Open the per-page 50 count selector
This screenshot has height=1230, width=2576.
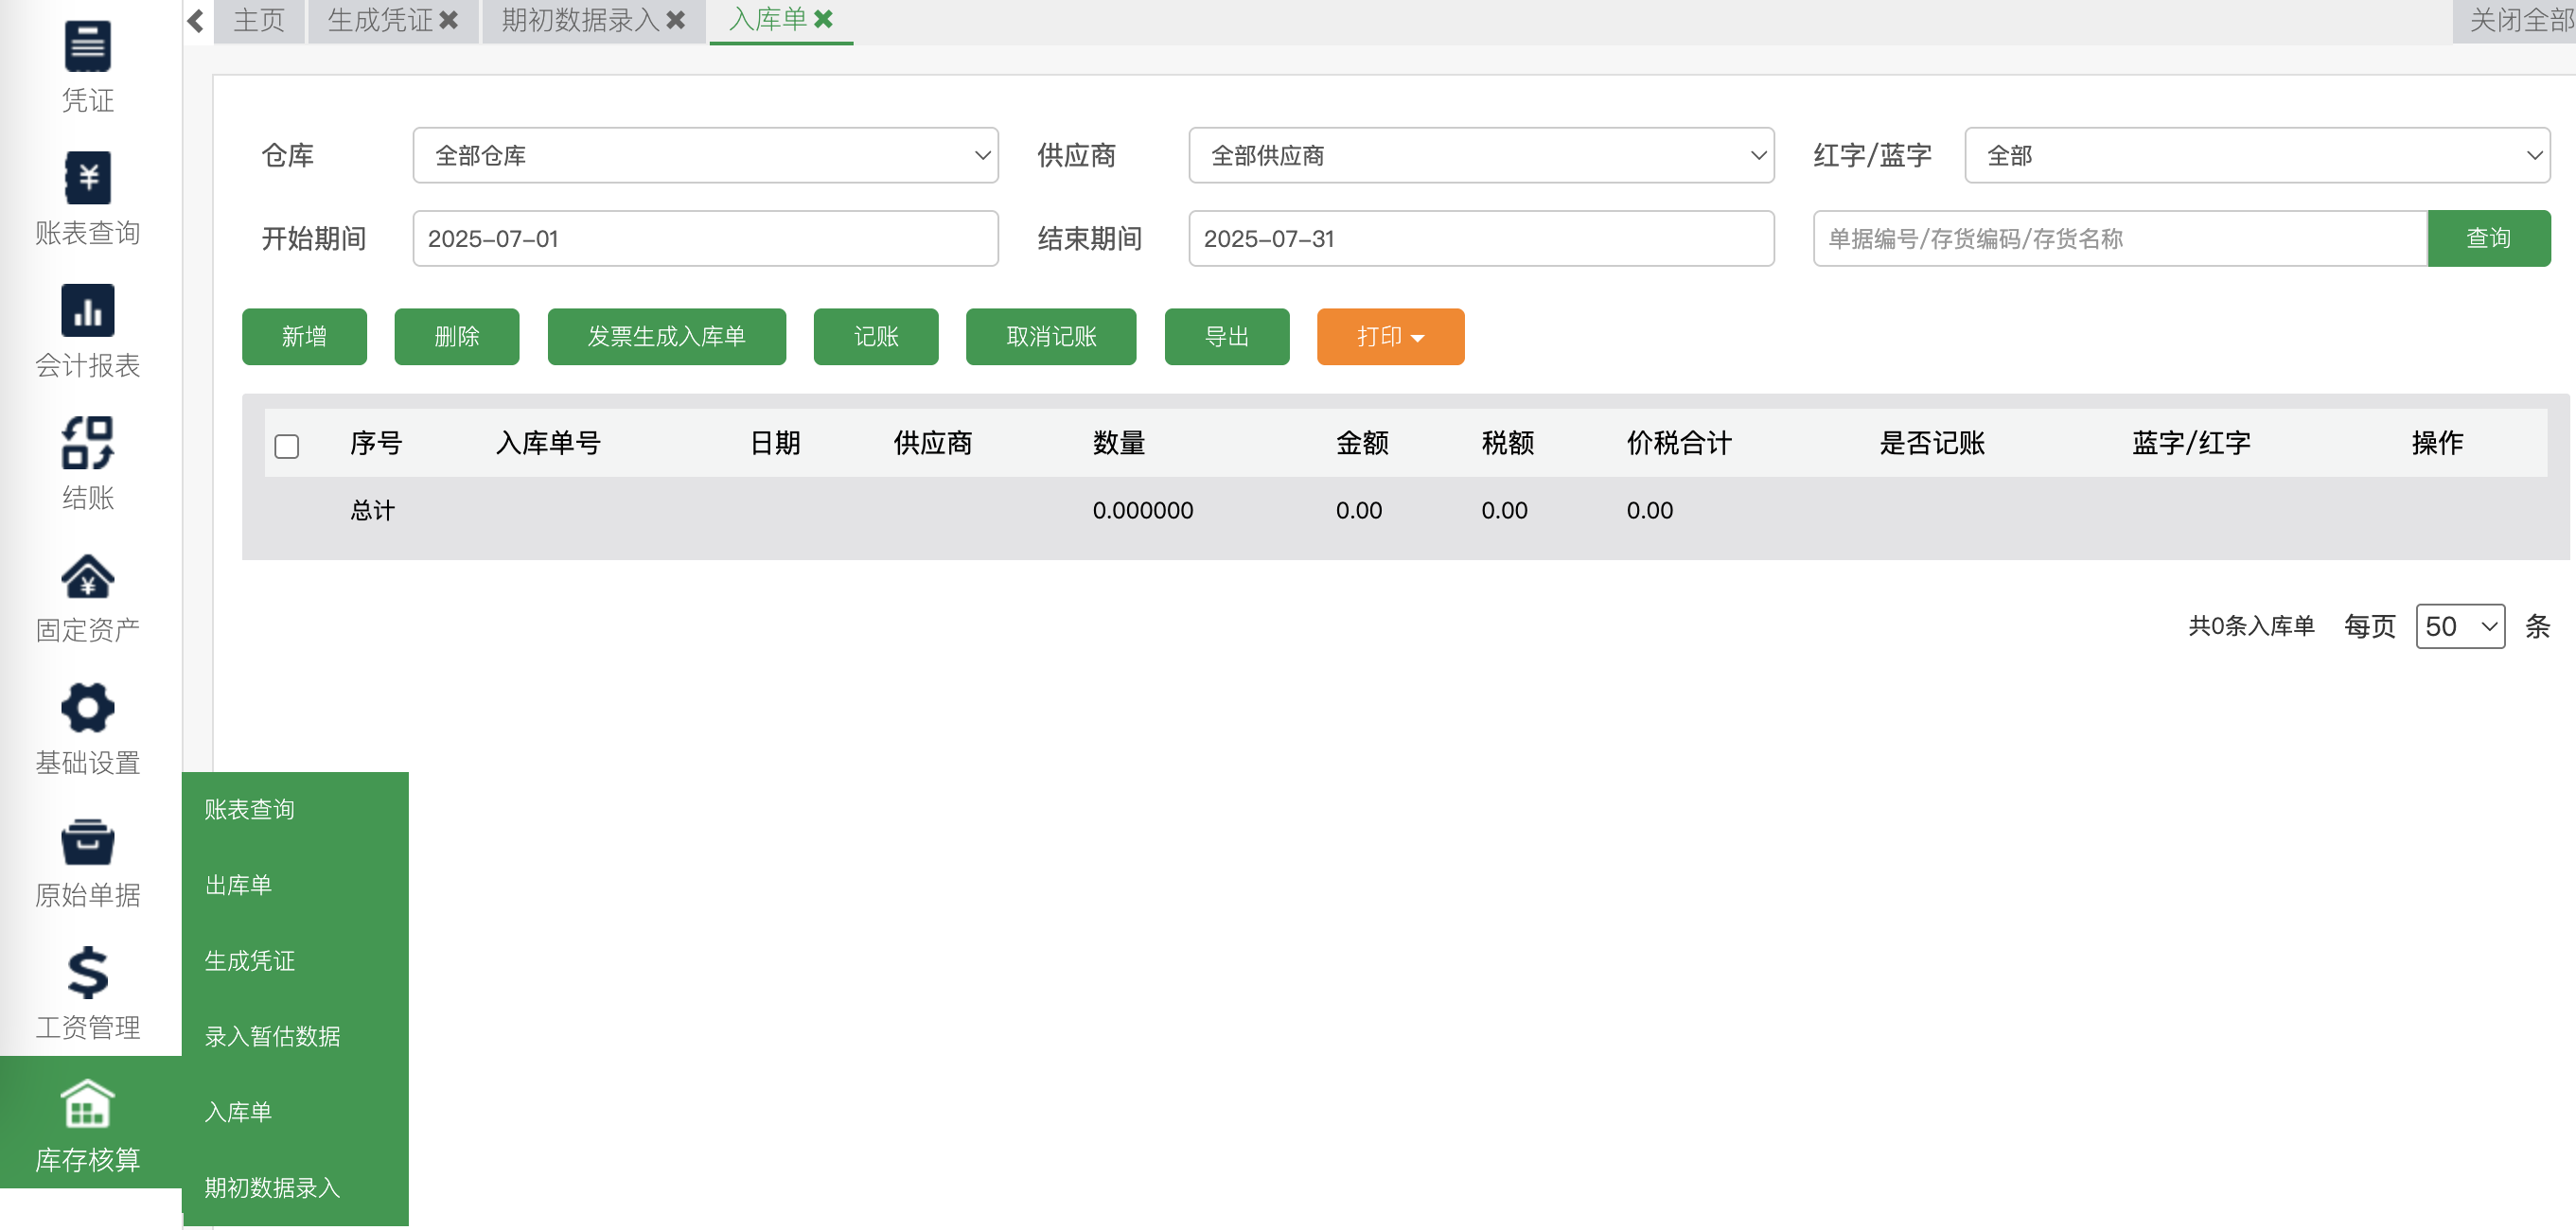2459,627
